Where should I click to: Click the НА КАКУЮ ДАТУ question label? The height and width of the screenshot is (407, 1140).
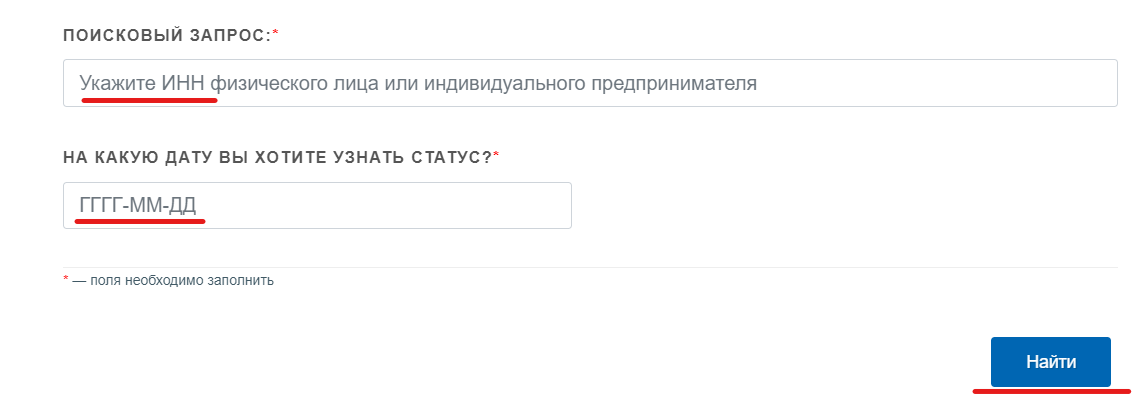tap(277, 158)
